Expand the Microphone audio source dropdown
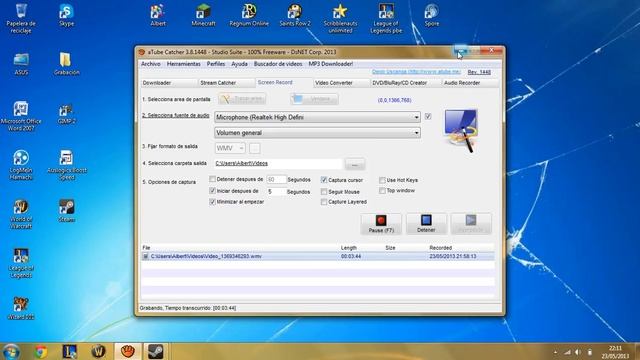Image resolution: width=640 pixels, height=360 pixels. point(416,117)
